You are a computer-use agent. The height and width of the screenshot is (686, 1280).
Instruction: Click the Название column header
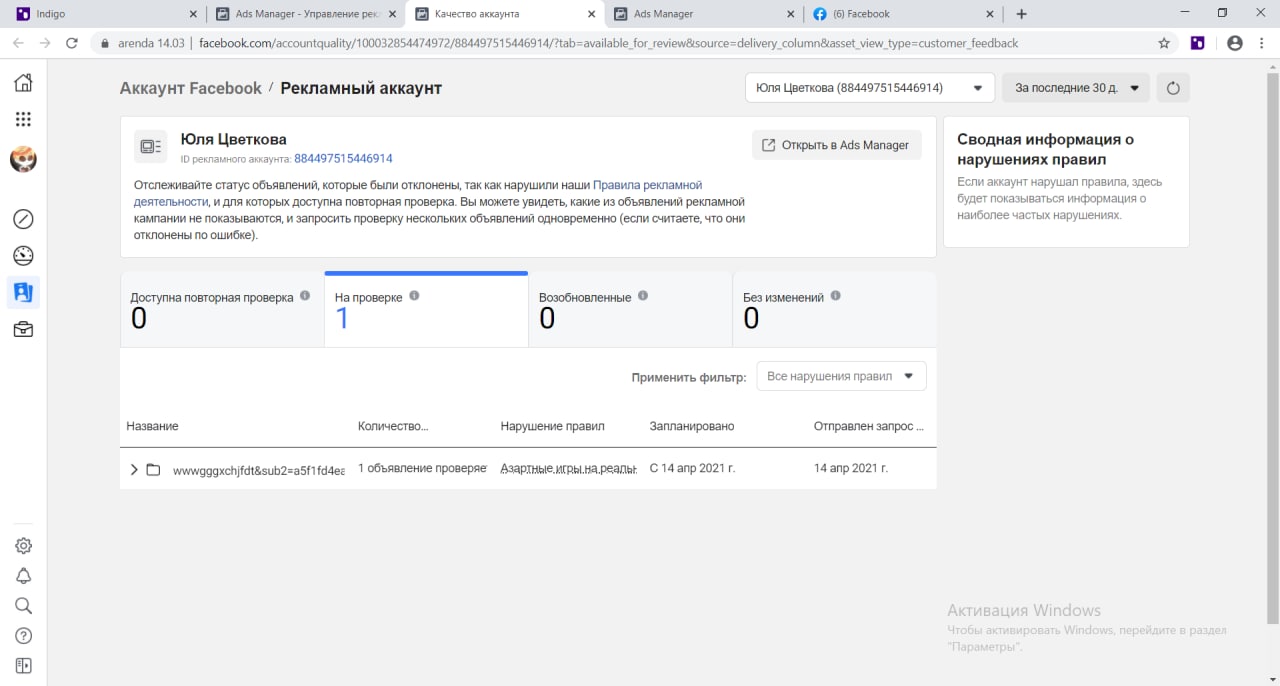(152, 426)
